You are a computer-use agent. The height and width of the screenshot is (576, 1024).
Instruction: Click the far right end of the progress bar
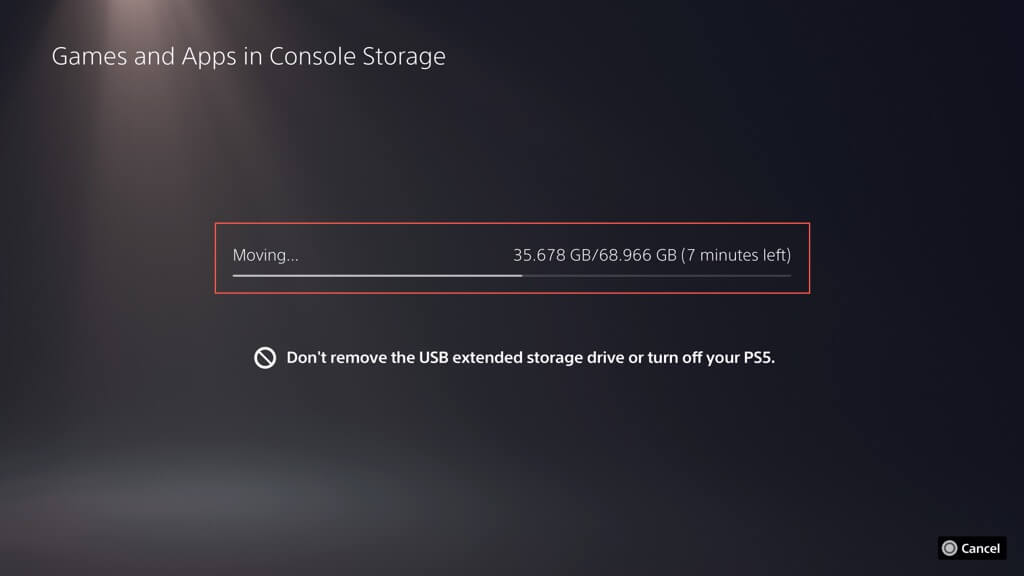point(789,275)
